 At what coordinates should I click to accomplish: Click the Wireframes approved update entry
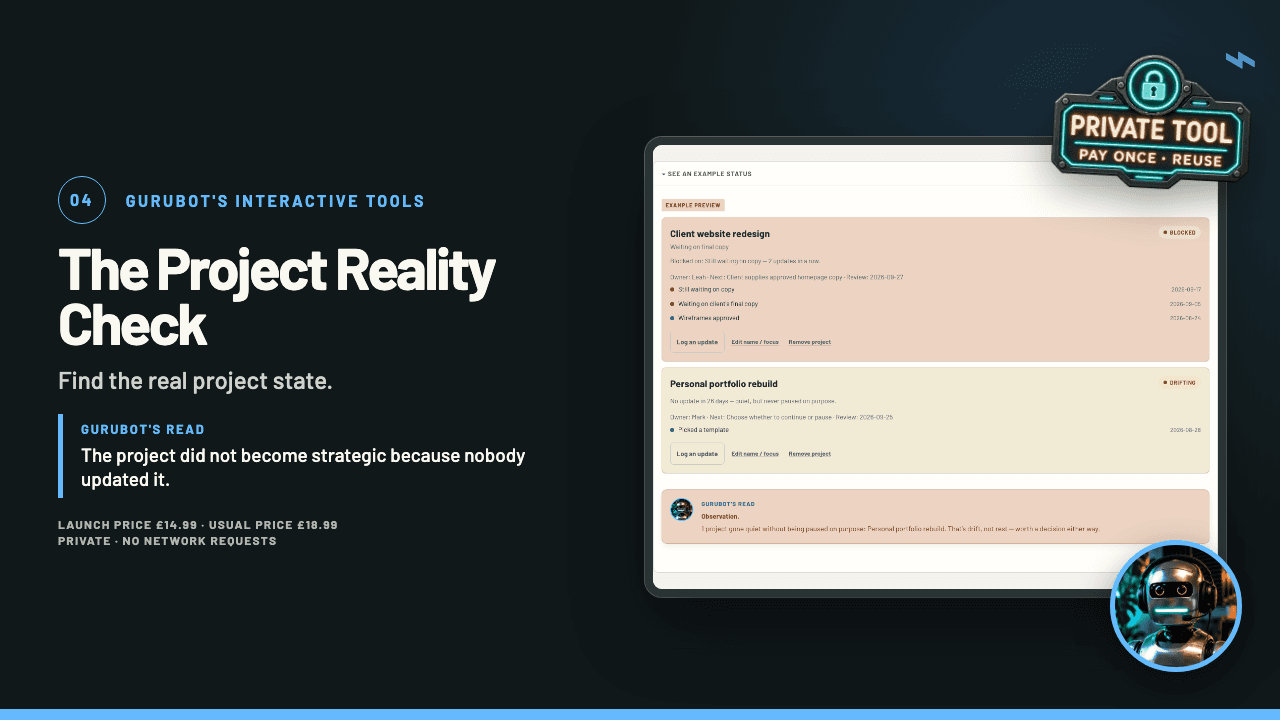pyautogui.click(x=709, y=318)
